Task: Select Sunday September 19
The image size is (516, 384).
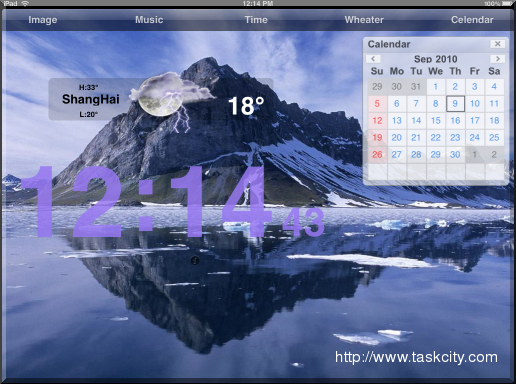Action: coord(377,138)
